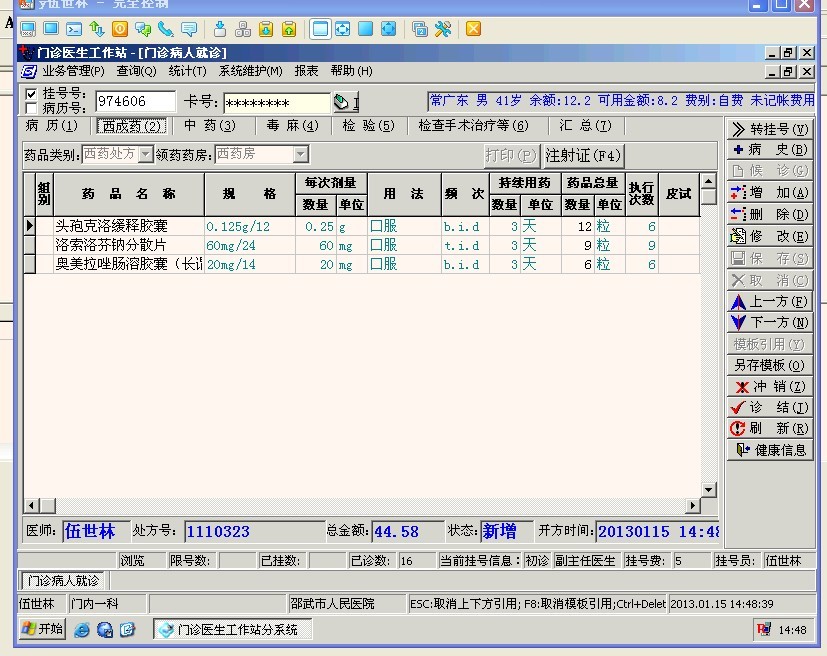Click the 修改(E) button

coord(770,236)
